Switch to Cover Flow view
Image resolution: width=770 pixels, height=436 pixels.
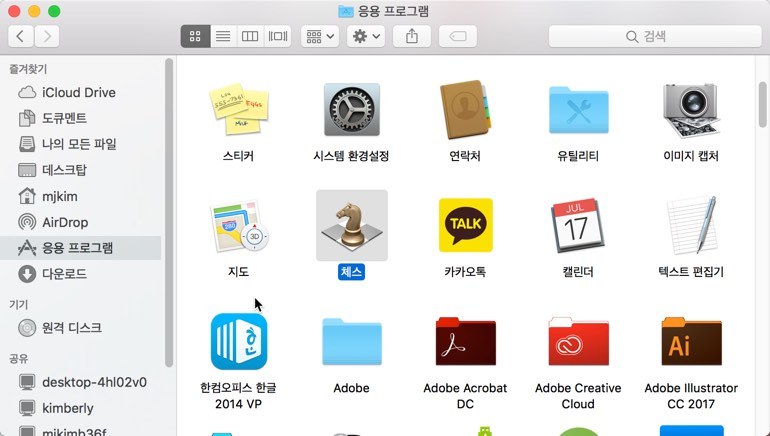click(x=277, y=36)
